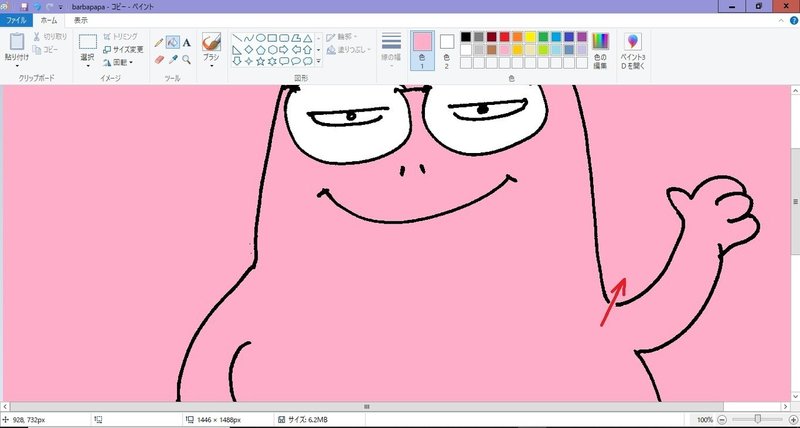Open Paint 3D (ペイント3Dを開く)
The height and width of the screenshot is (428, 800).
pyautogui.click(x=633, y=51)
